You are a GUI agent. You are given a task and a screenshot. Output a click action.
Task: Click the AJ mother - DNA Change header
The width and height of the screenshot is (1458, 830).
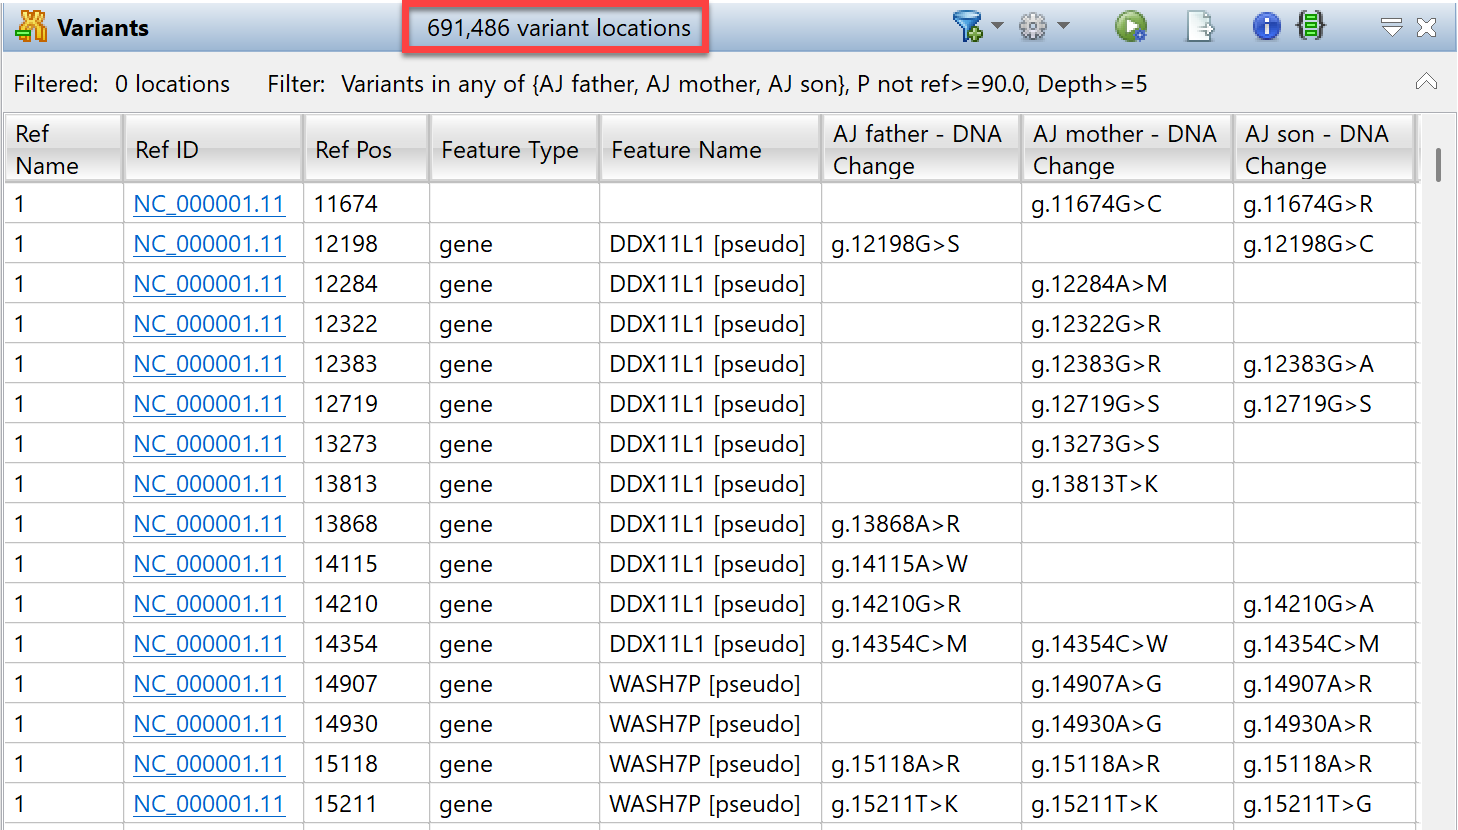1128,149
